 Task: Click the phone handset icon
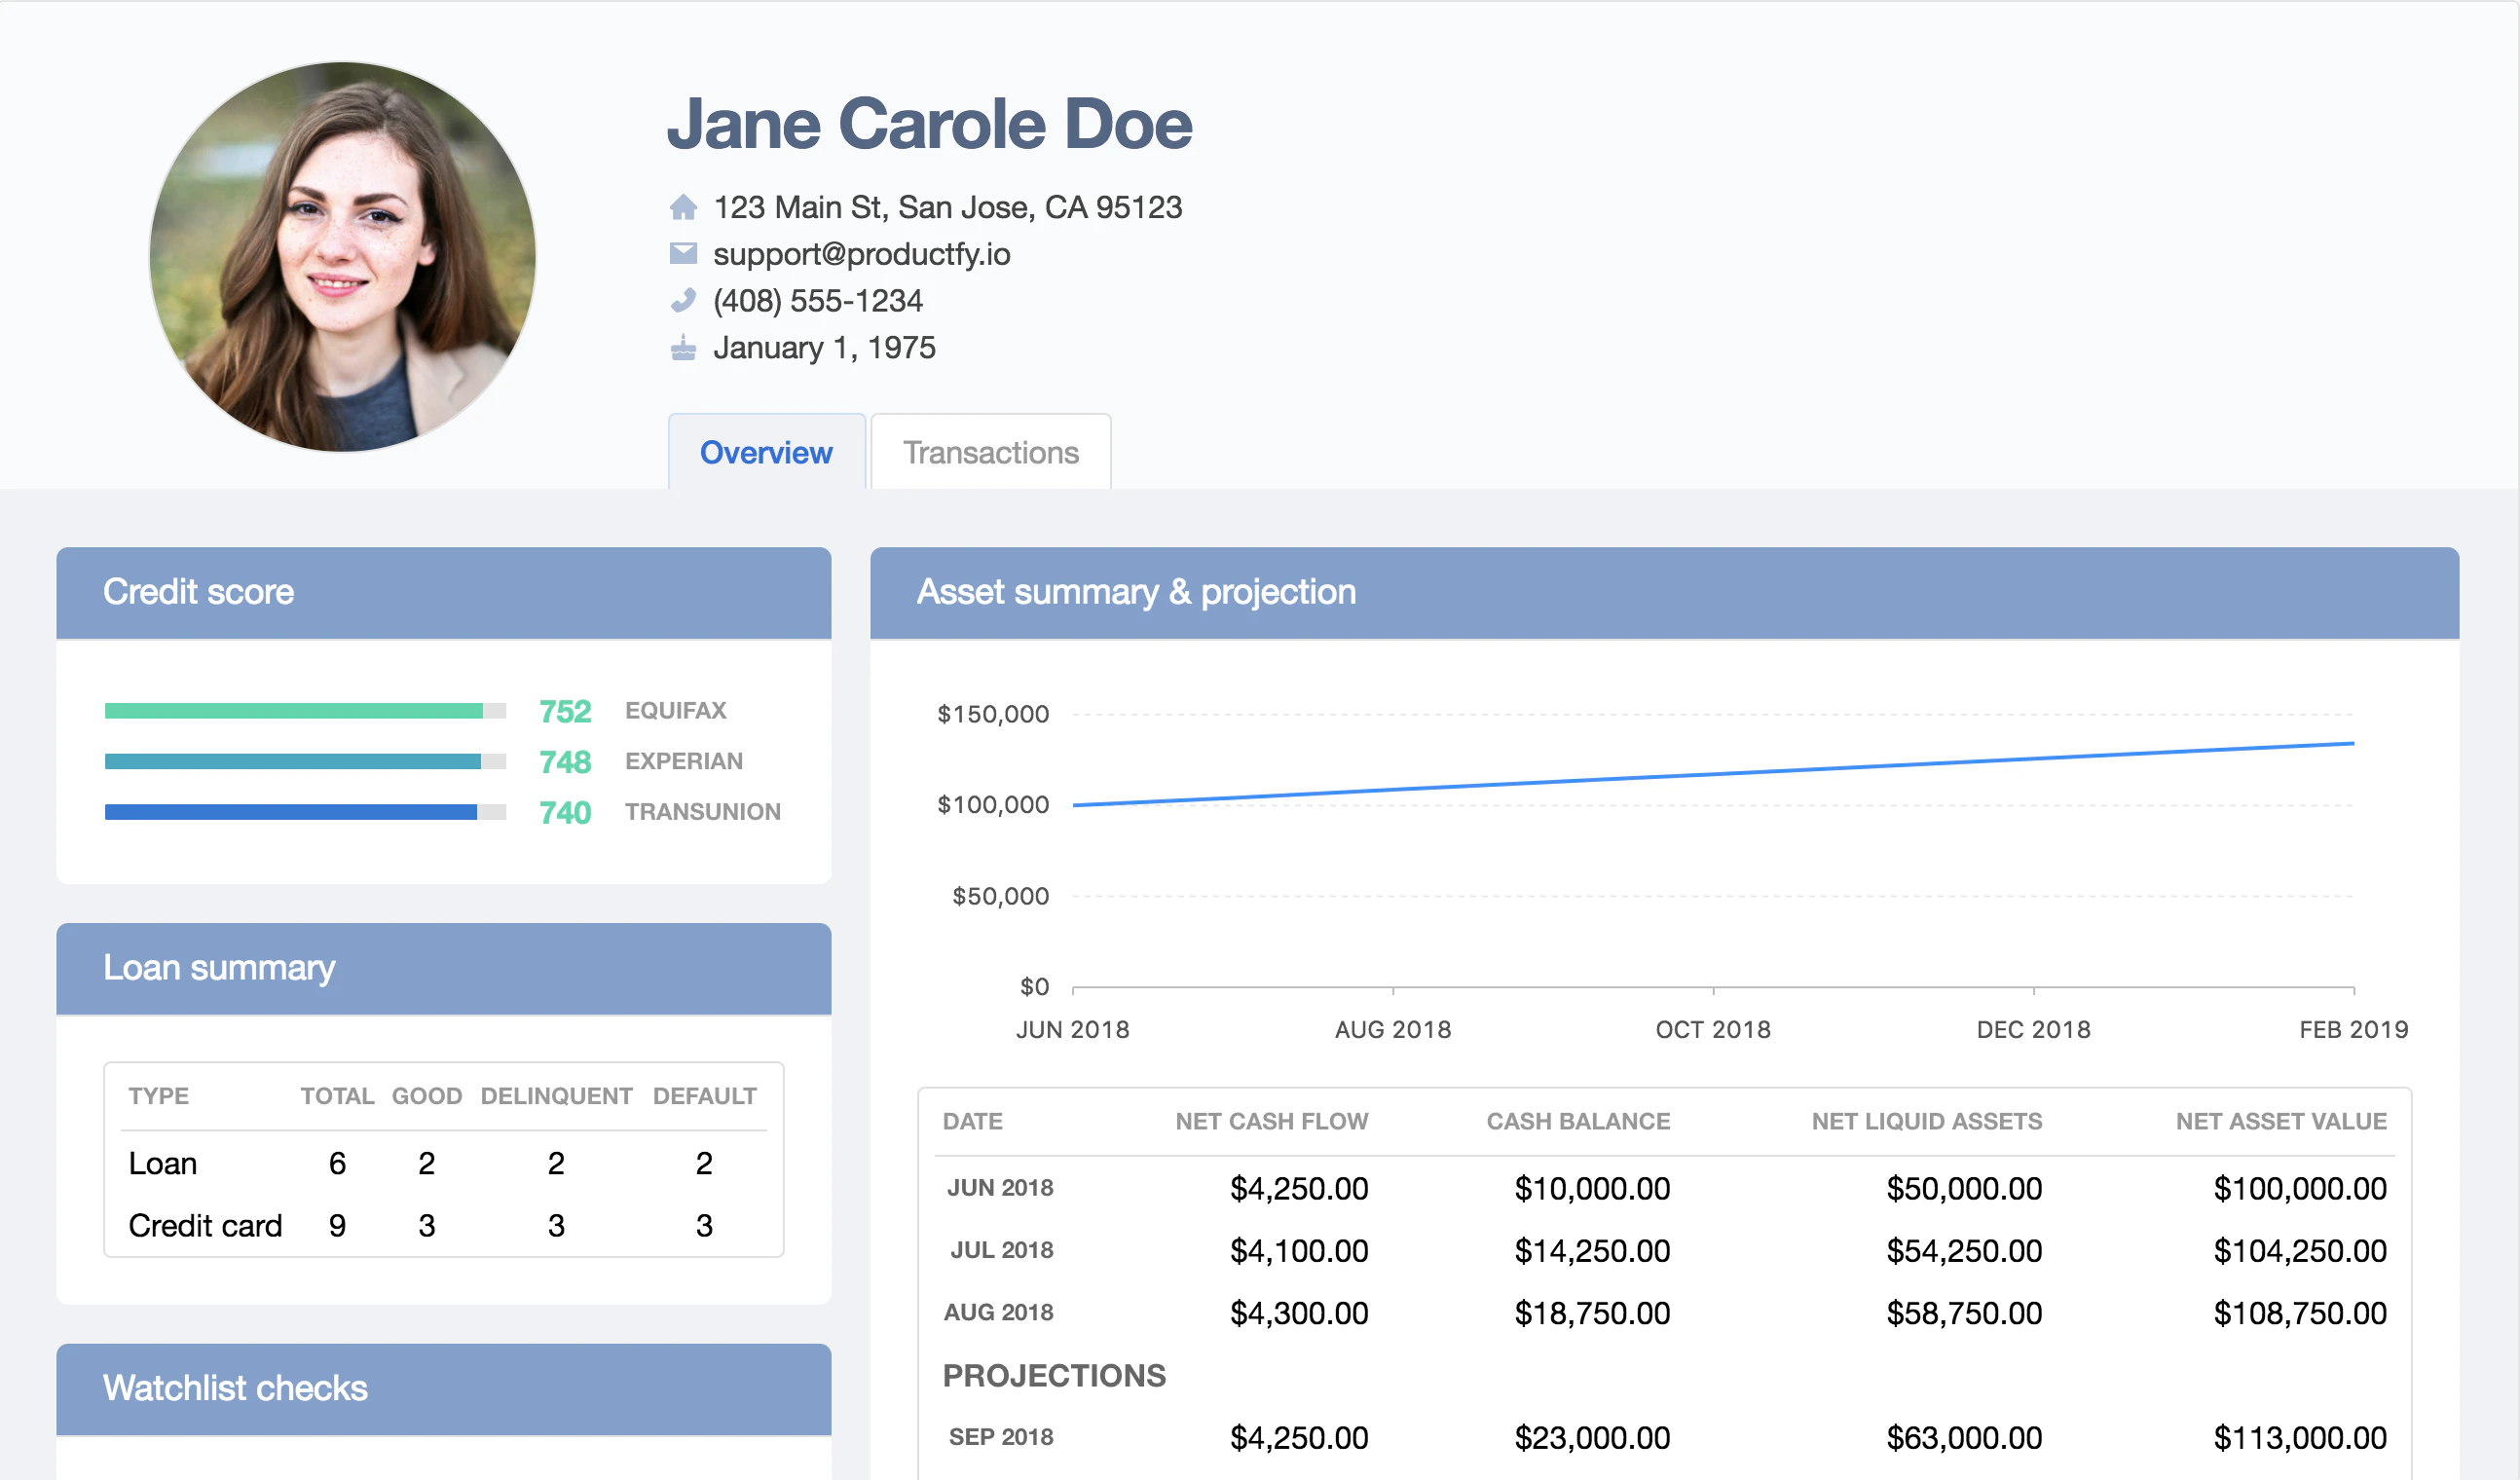click(x=683, y=300)
